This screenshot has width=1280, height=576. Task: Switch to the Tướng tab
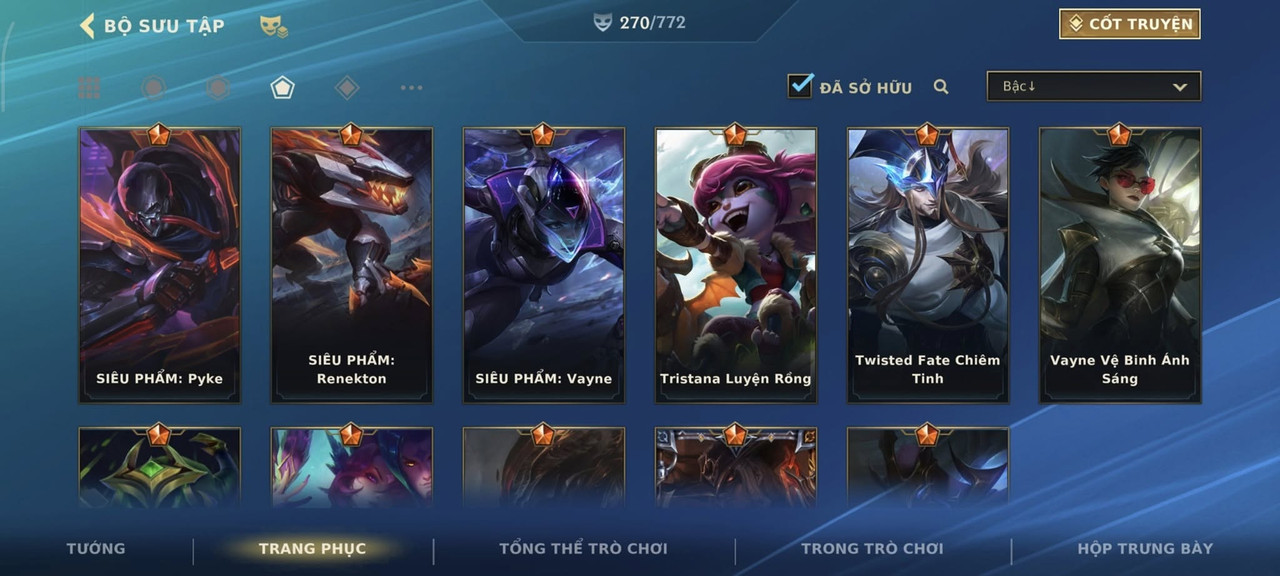pos(96,548)
